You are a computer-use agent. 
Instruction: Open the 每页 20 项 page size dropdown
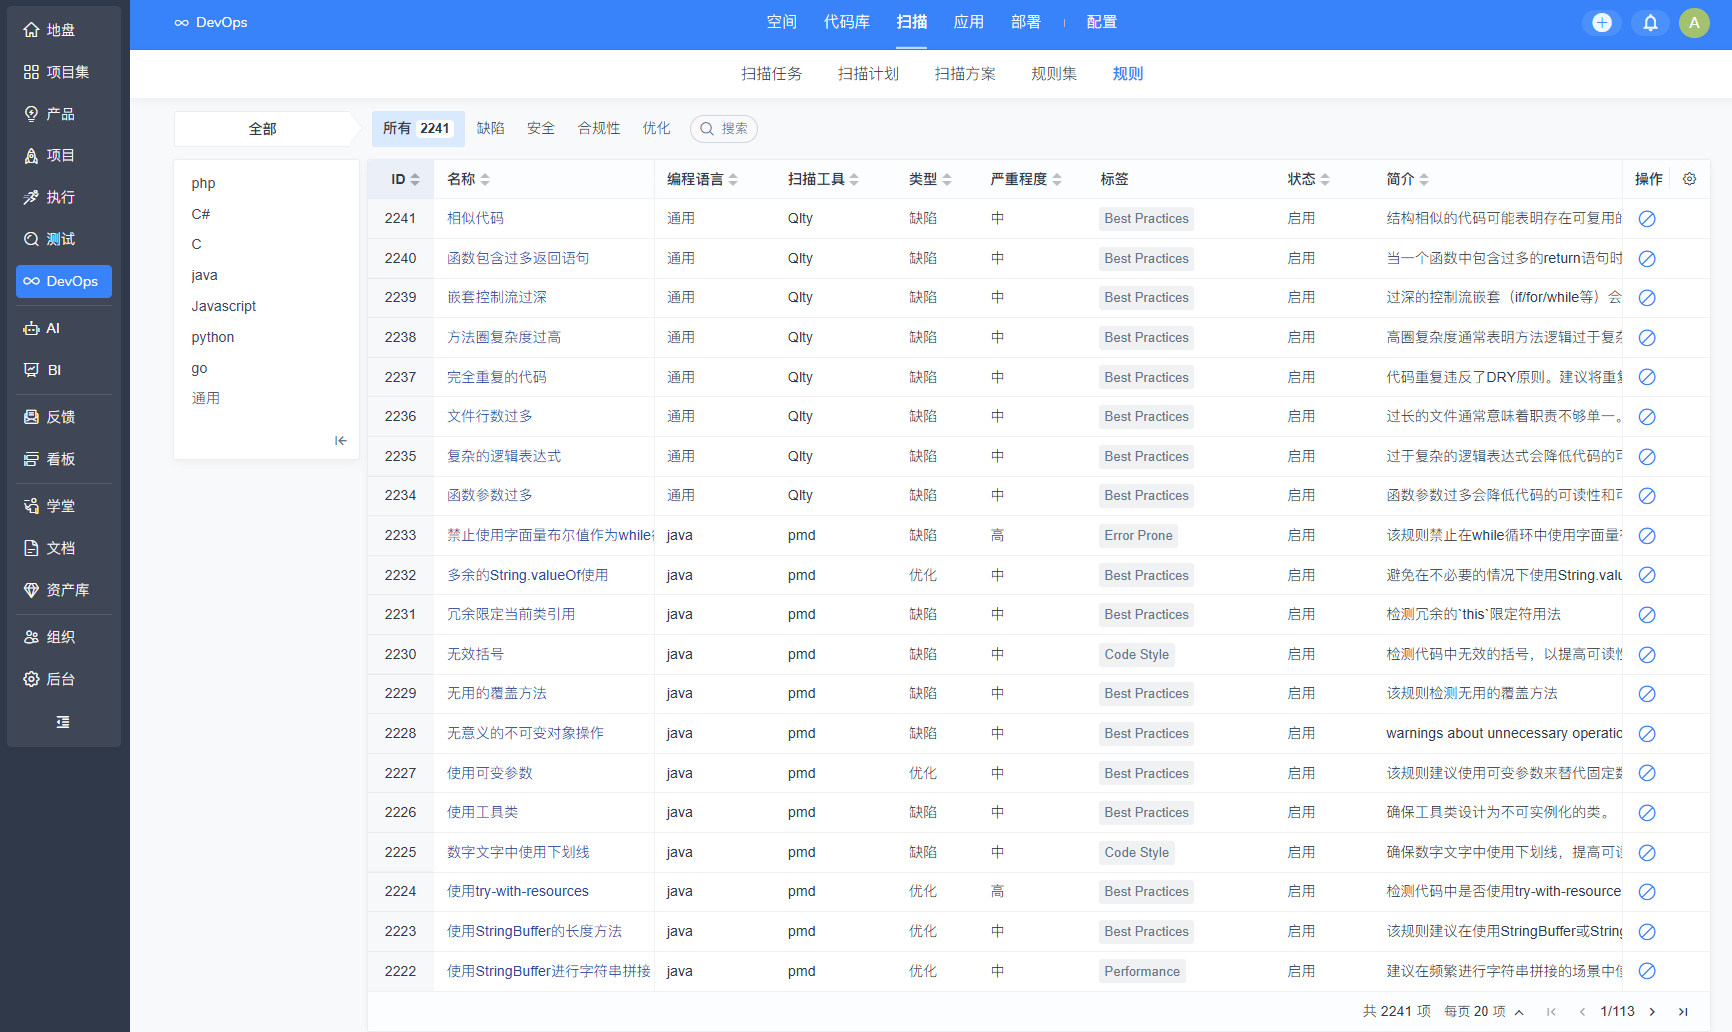click(1483, 1012)
